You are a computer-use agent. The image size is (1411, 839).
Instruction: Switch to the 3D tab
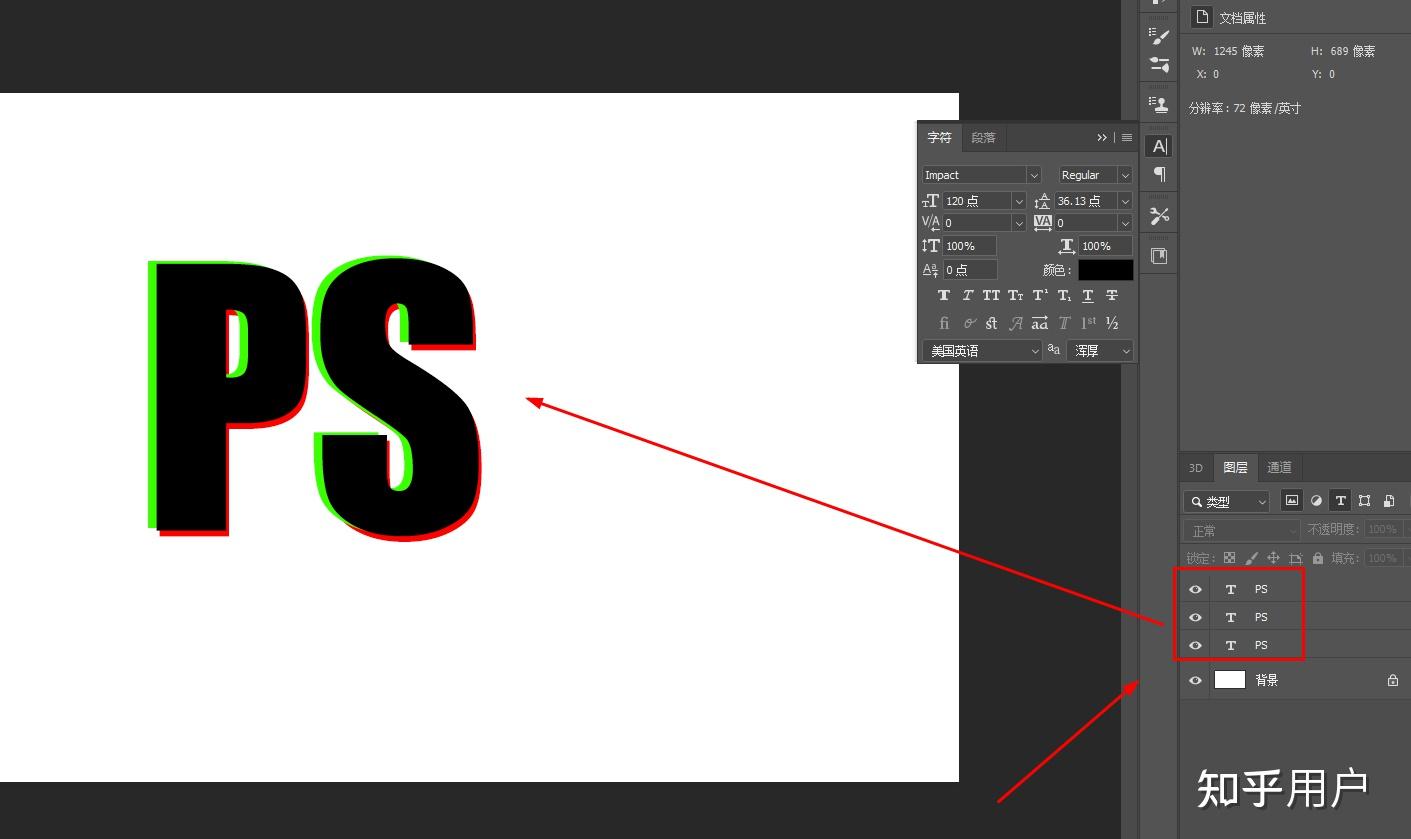tap(1195, 467)
